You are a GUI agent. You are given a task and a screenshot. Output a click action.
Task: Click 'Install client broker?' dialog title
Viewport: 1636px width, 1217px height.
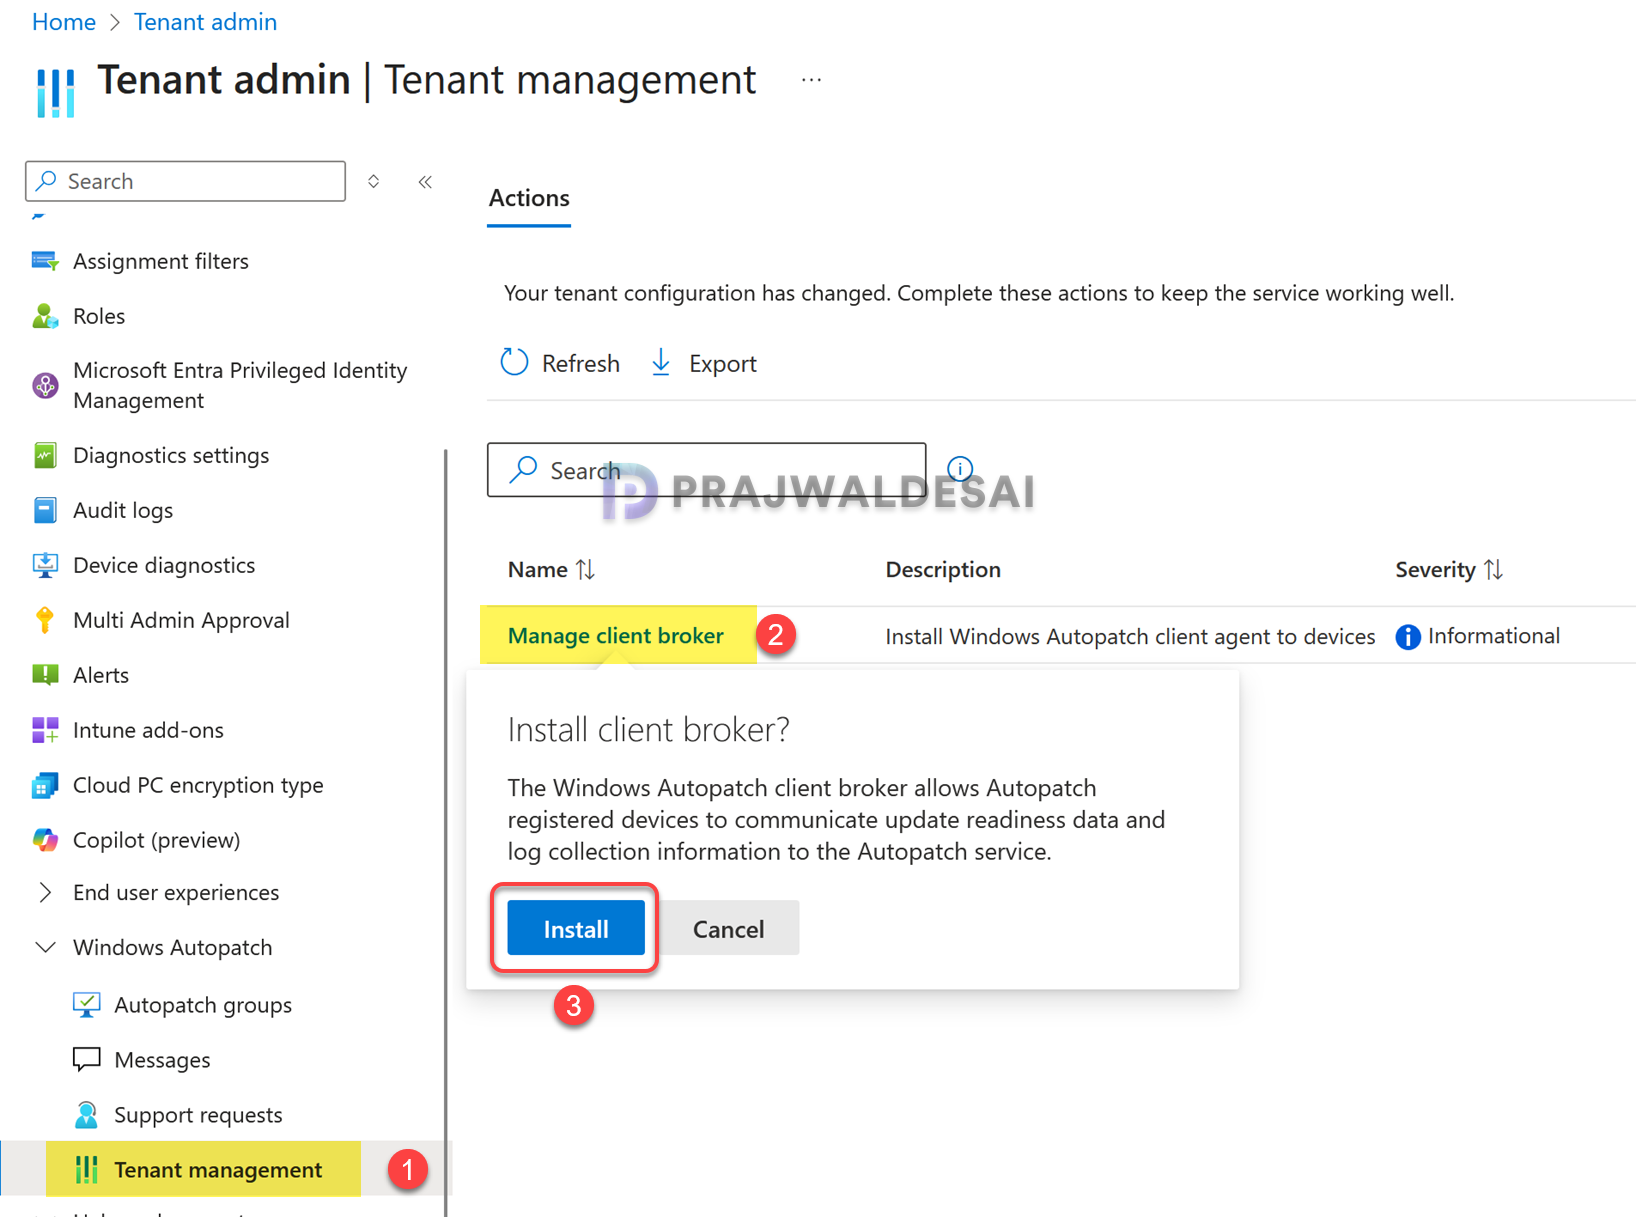(x=649, y=730)
